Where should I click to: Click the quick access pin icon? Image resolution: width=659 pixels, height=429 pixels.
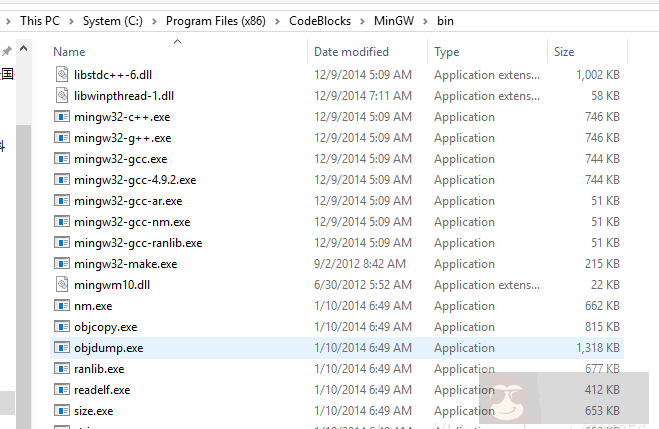(7, 51)
